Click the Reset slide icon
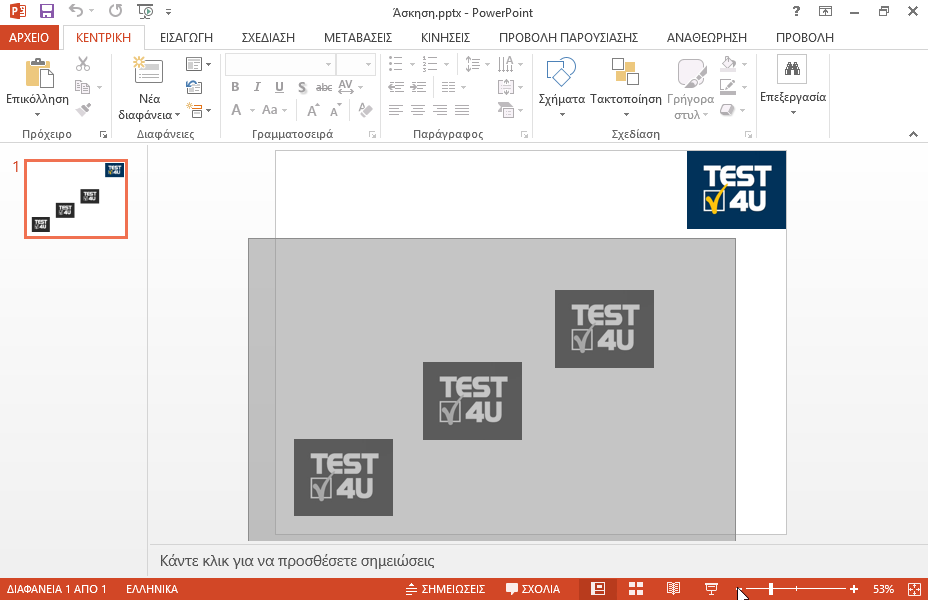This screenshot has width=928, height=600. pos(194,87)
